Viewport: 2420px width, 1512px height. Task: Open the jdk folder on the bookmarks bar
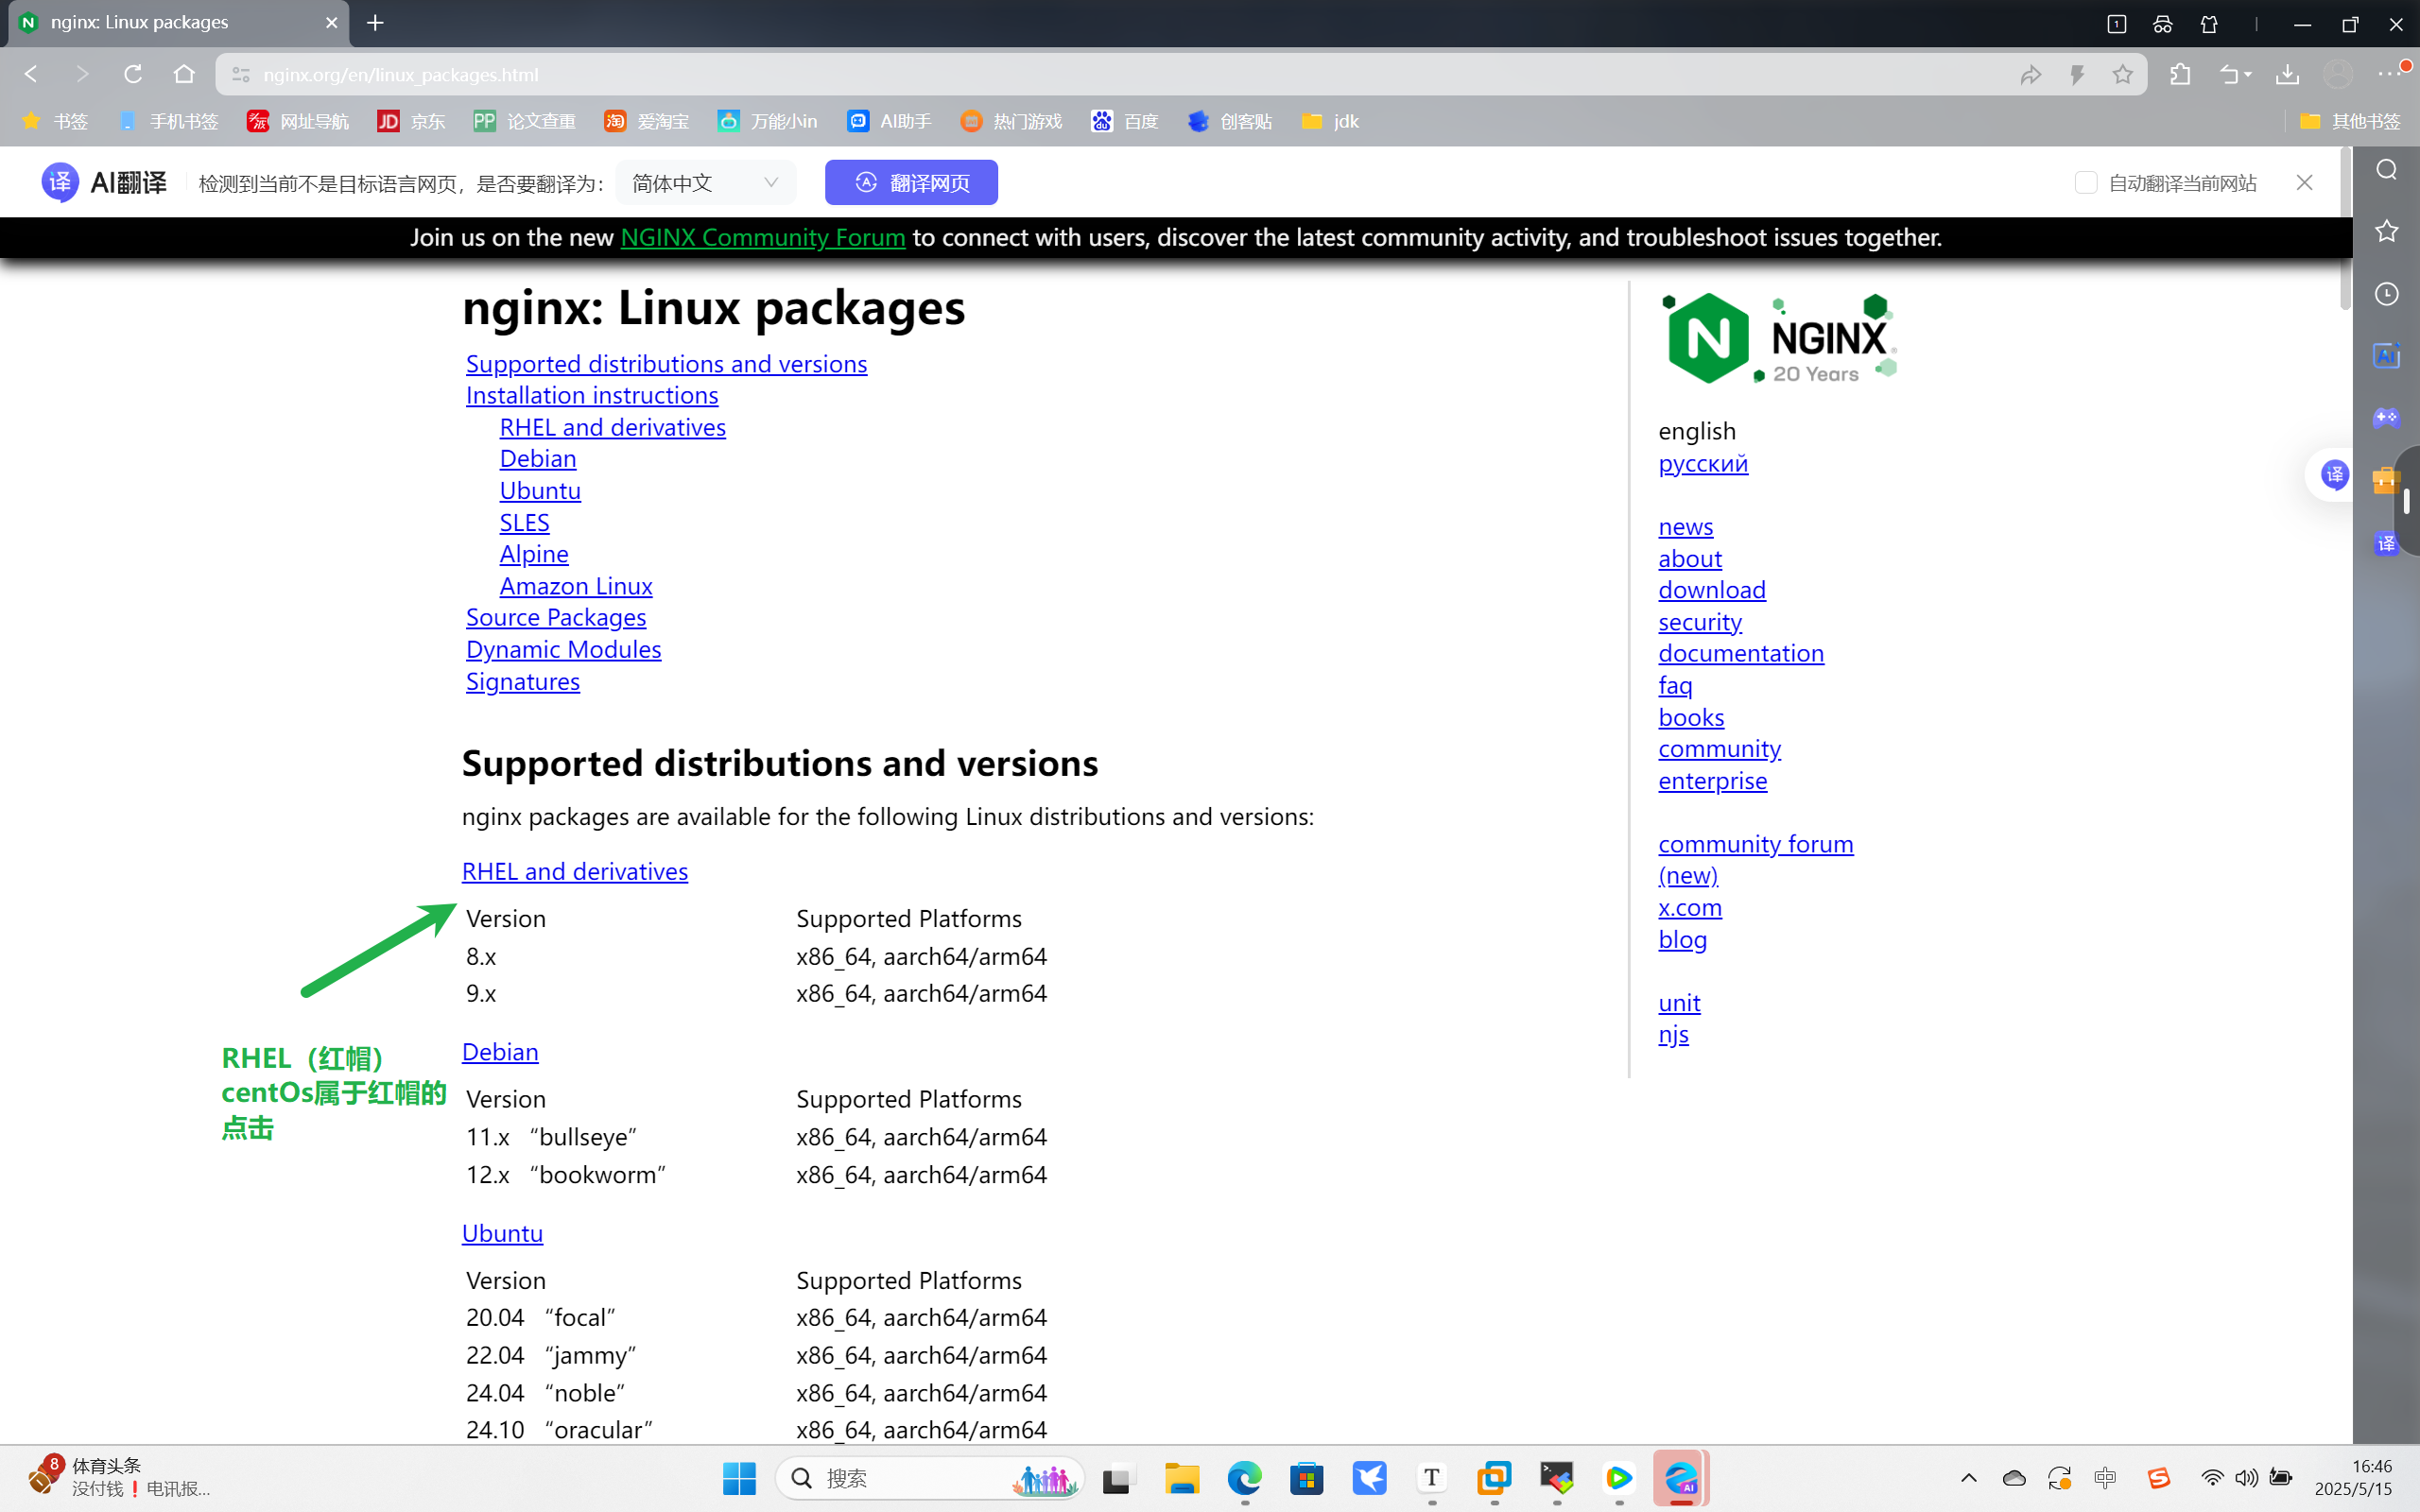point(1331,121)
